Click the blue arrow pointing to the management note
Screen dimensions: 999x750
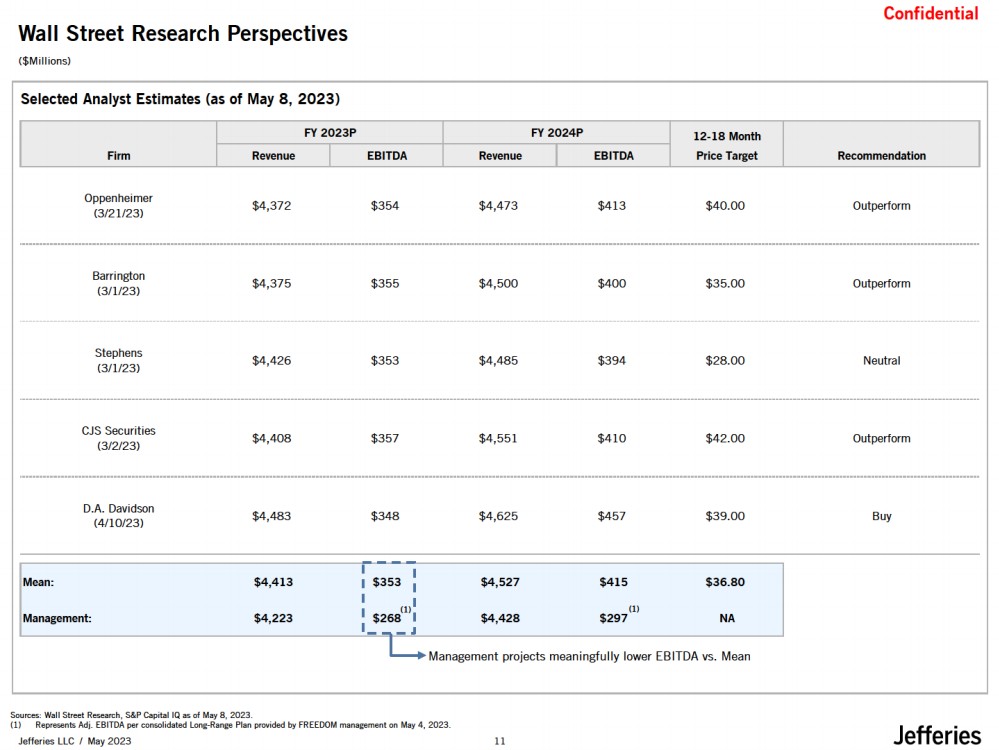(405, 654)
